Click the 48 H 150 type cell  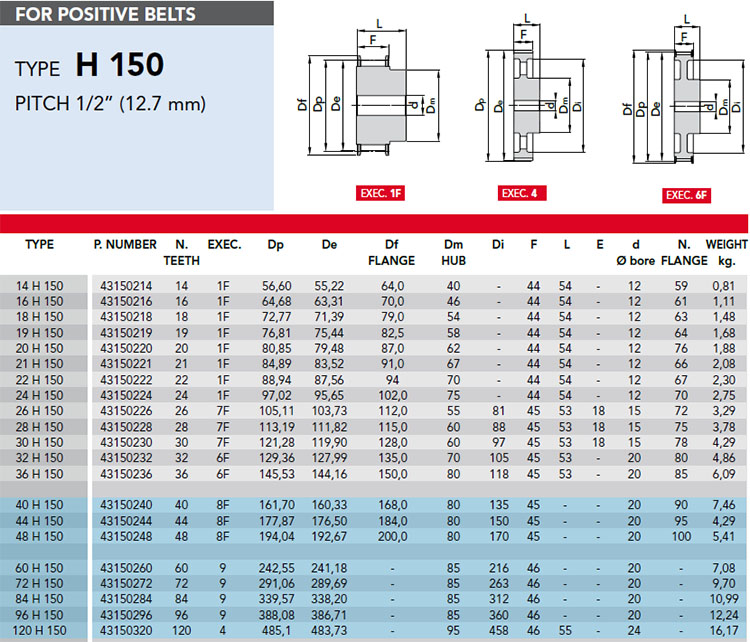[40, 536]
